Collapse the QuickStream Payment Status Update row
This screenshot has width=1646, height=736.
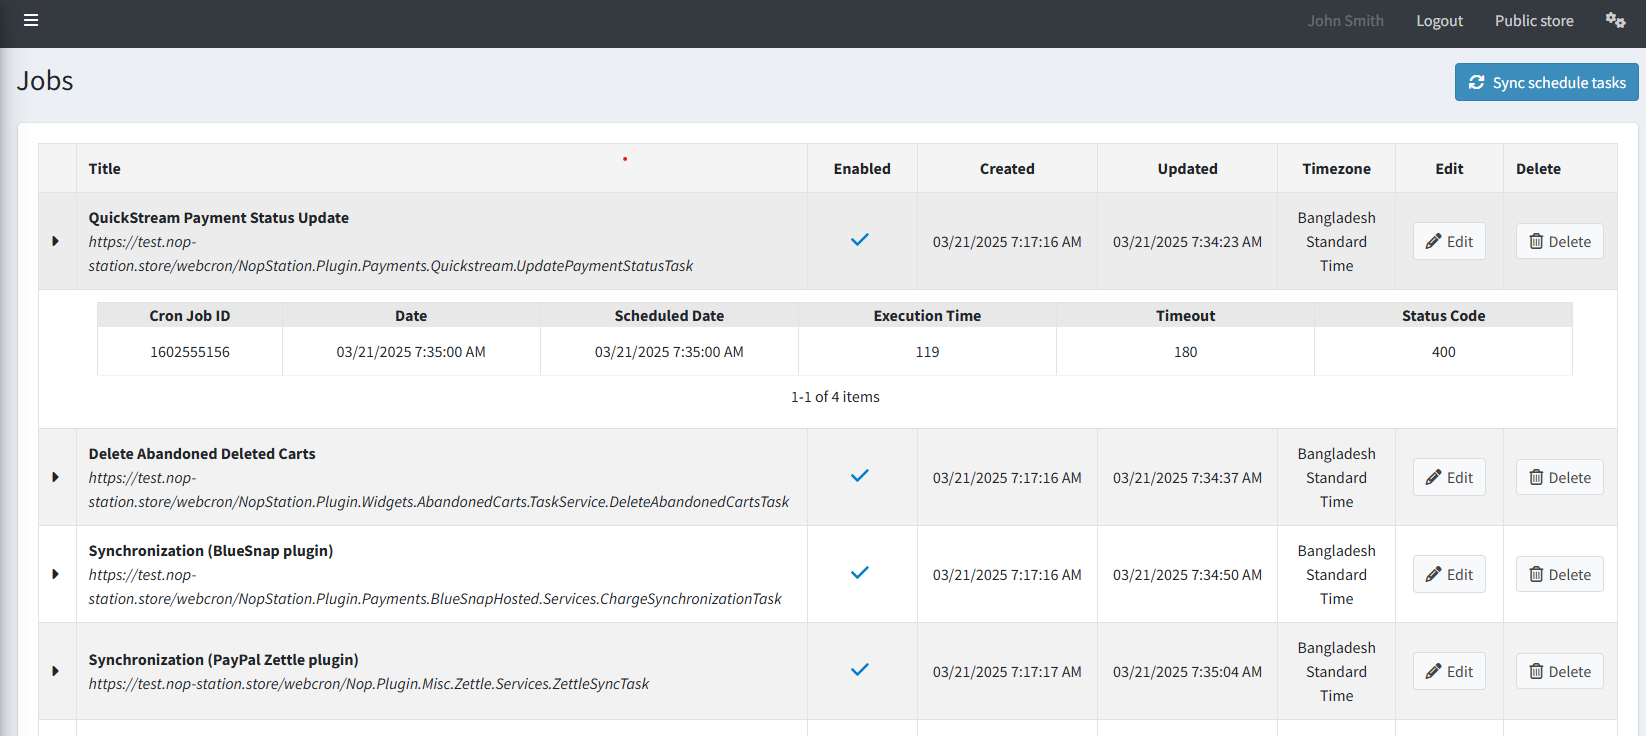tap(56, 241)
